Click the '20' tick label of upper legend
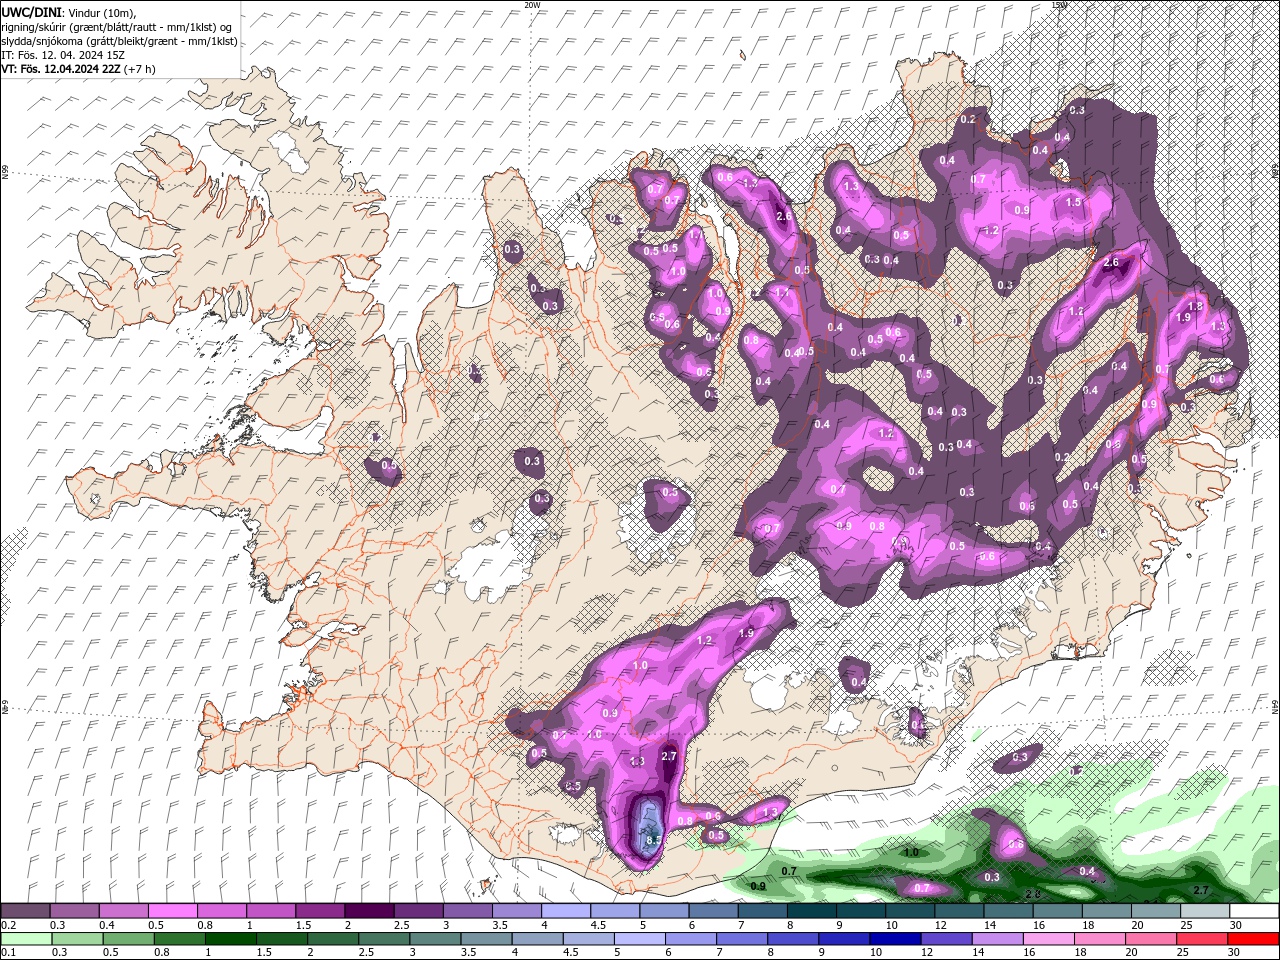The width and height of the screenshot is (1280, 960). (x=1137, y=925)
